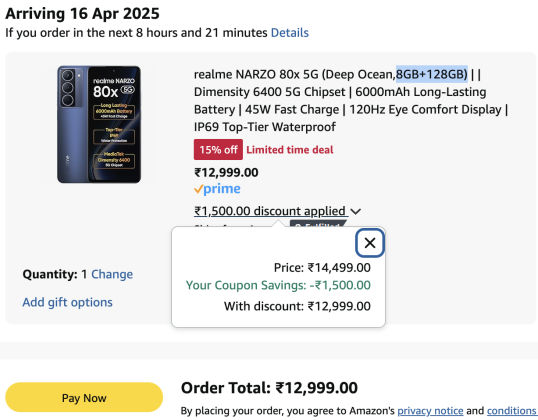Click the With discount price row
The image size is (538, 420).
pos(297,306)
